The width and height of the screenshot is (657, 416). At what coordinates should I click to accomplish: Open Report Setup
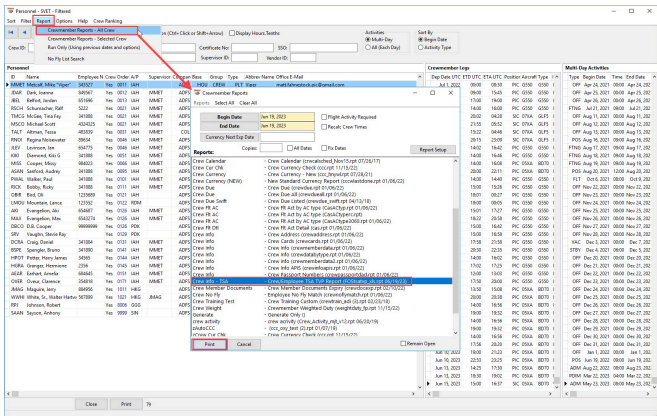click(433, 150)
